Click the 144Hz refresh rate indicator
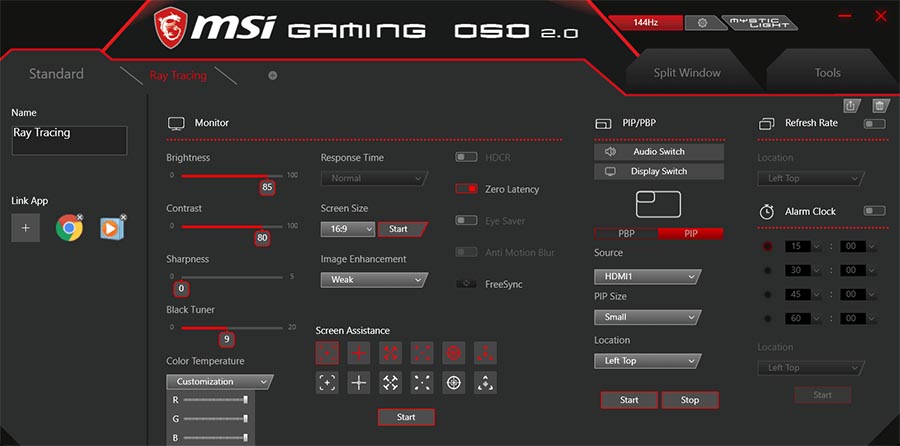Image resolution: width=900 pixels, height=446 pixels. (x=646, y=23)
